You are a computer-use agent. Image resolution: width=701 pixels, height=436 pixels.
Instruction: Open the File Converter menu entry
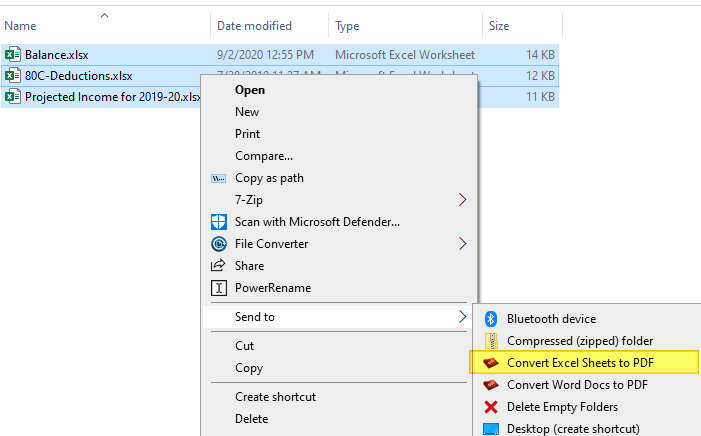coord(271,244)
